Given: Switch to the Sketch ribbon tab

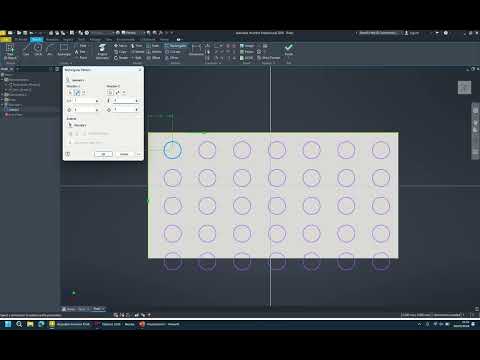Looking at the screenshot, I should coord(36,39).
